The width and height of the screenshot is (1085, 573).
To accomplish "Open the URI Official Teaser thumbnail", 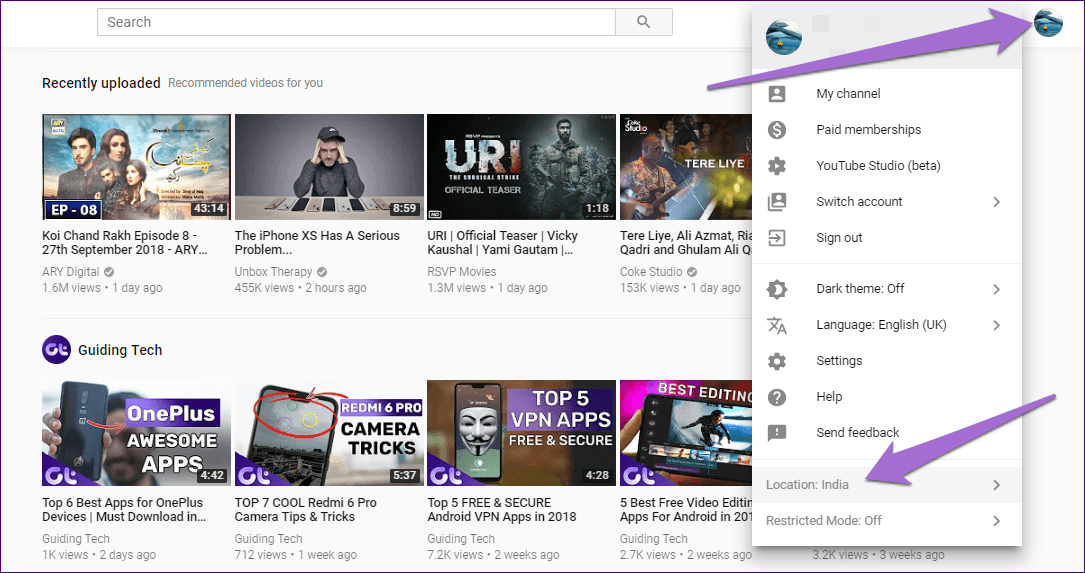I will [521, 167].
